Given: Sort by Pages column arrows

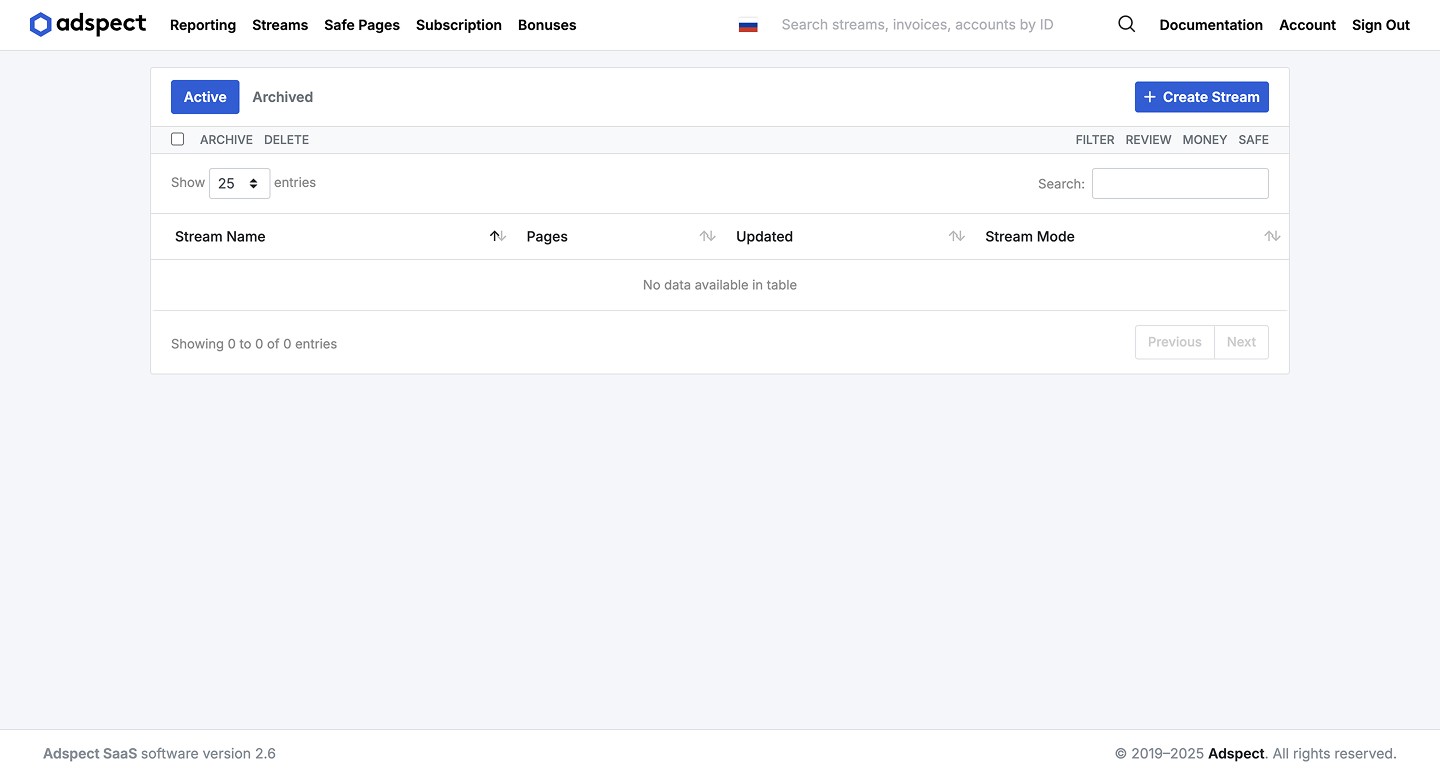Looking at the screenshot, I should click(x=707, y=237).
